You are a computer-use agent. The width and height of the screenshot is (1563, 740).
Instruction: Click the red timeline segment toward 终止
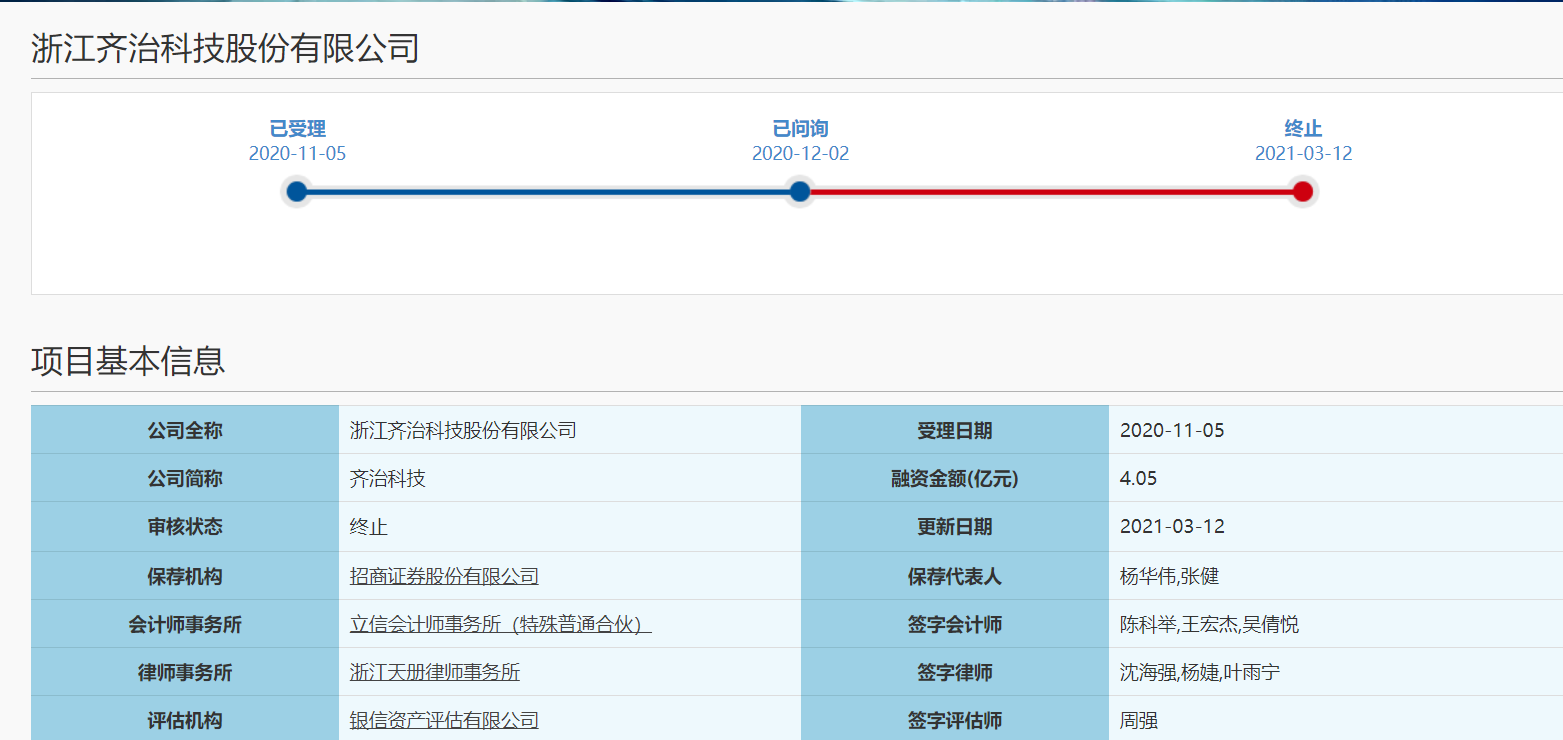[x=1051, y=191]
